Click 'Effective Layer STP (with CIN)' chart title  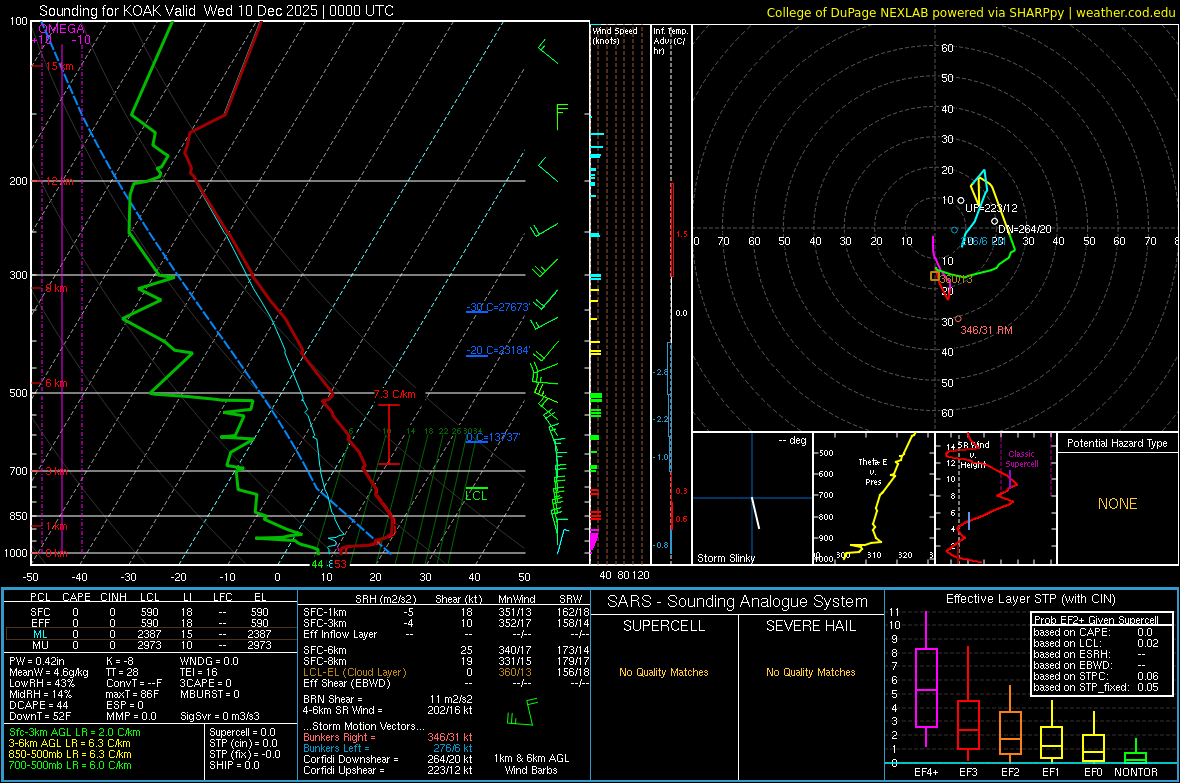1030,599
